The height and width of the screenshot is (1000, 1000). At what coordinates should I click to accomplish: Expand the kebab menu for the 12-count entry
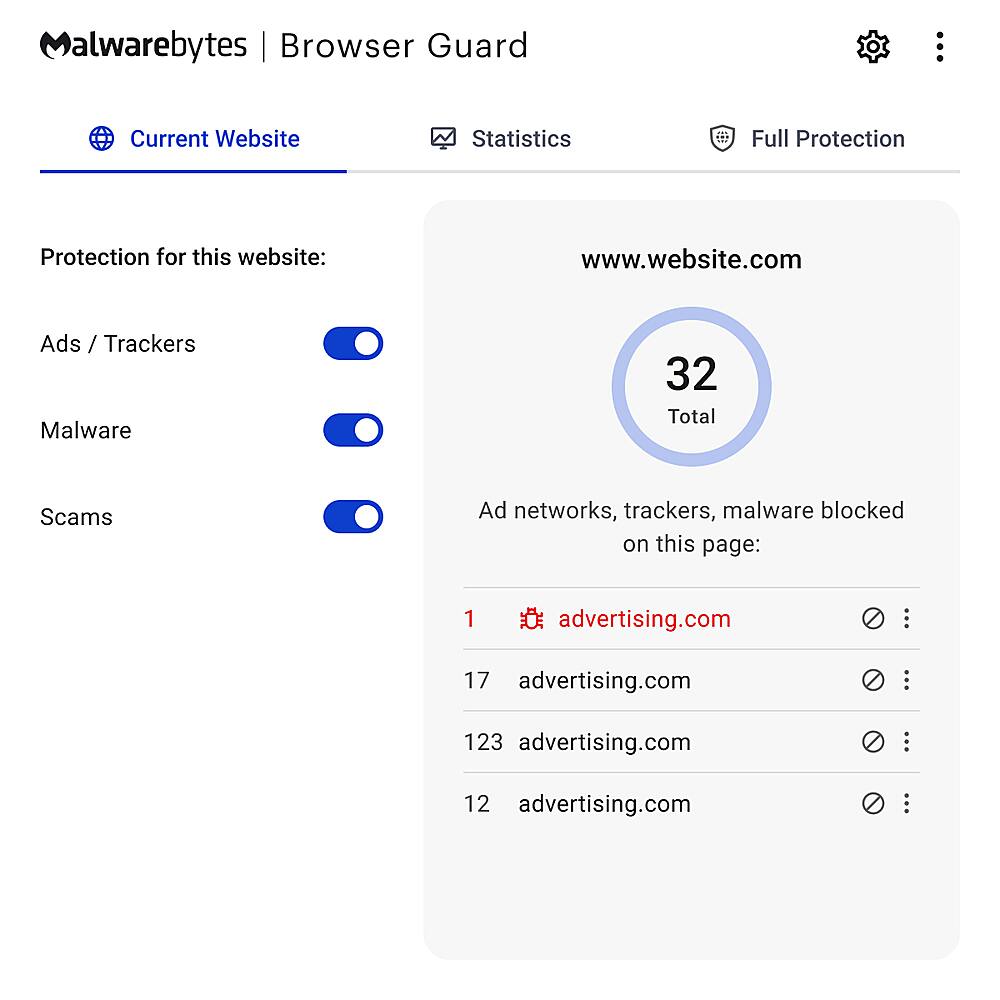click(906, 803)
